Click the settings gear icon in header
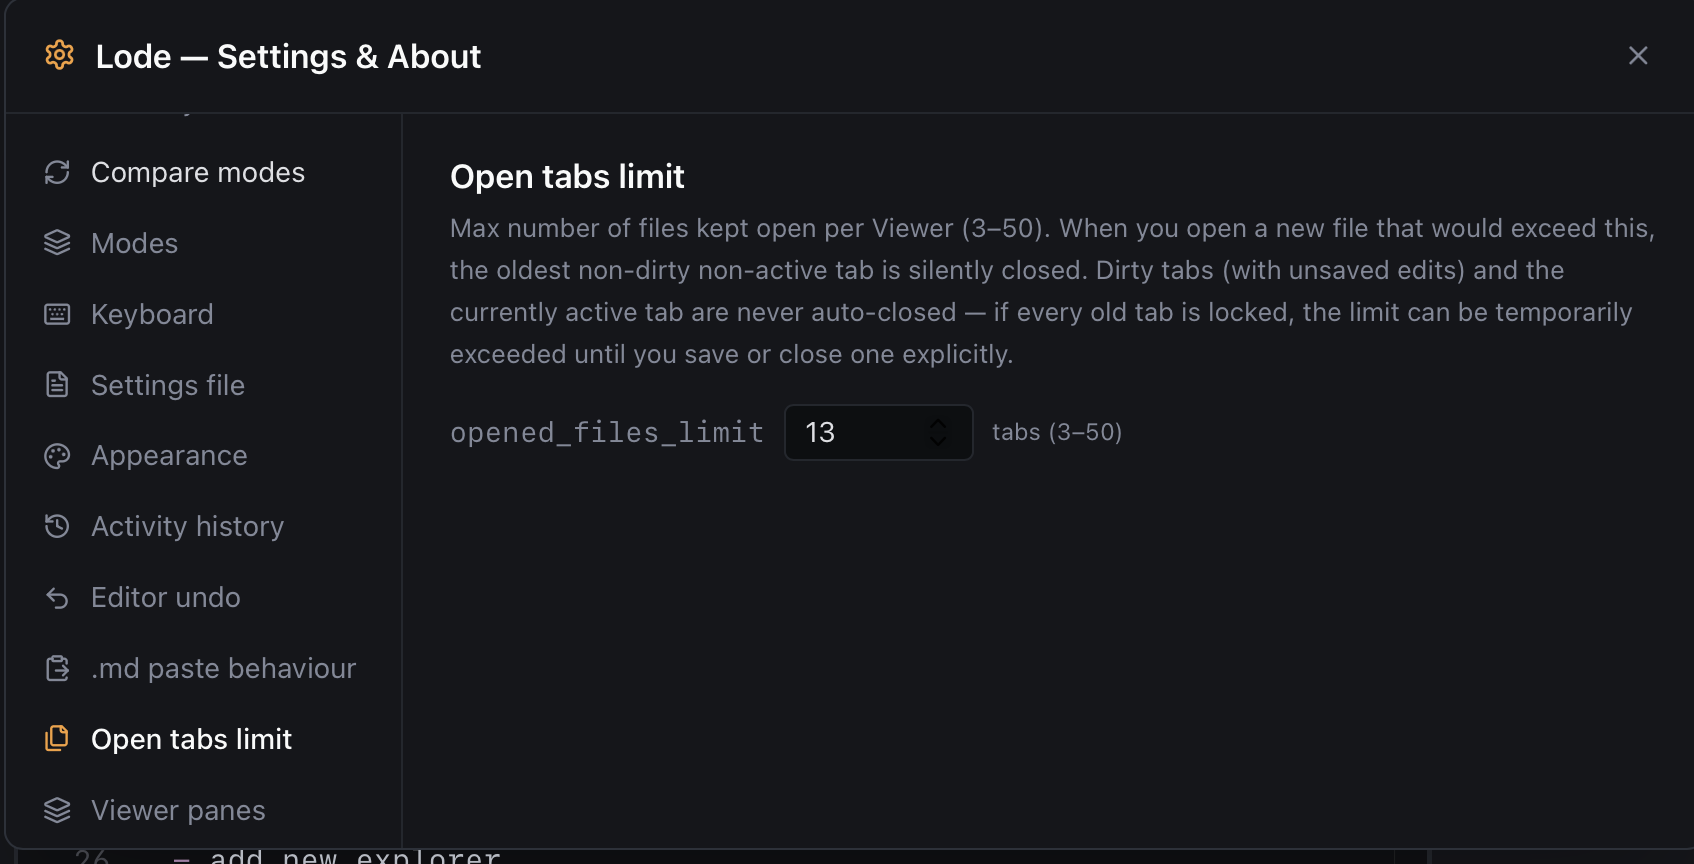 tap(60, 55)
